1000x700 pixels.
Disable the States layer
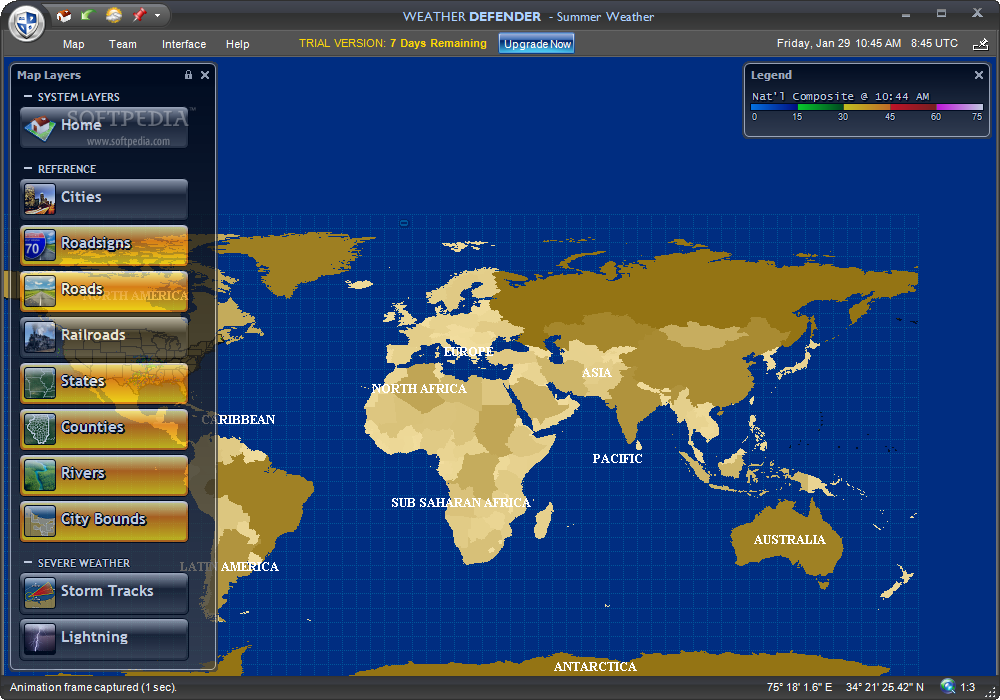104,383
